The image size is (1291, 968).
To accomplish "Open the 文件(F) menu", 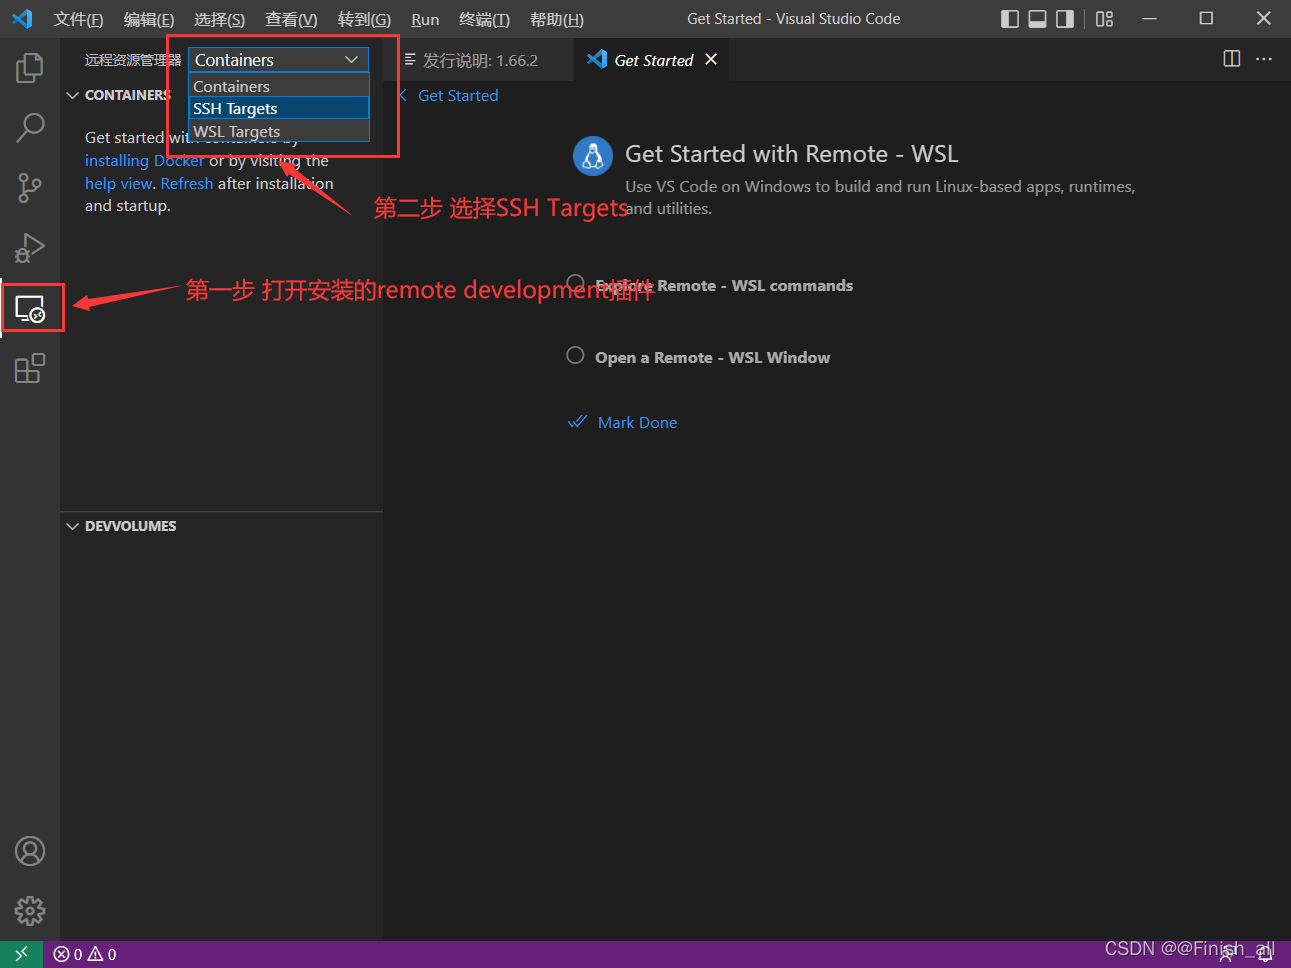I will tap(78, 19).
